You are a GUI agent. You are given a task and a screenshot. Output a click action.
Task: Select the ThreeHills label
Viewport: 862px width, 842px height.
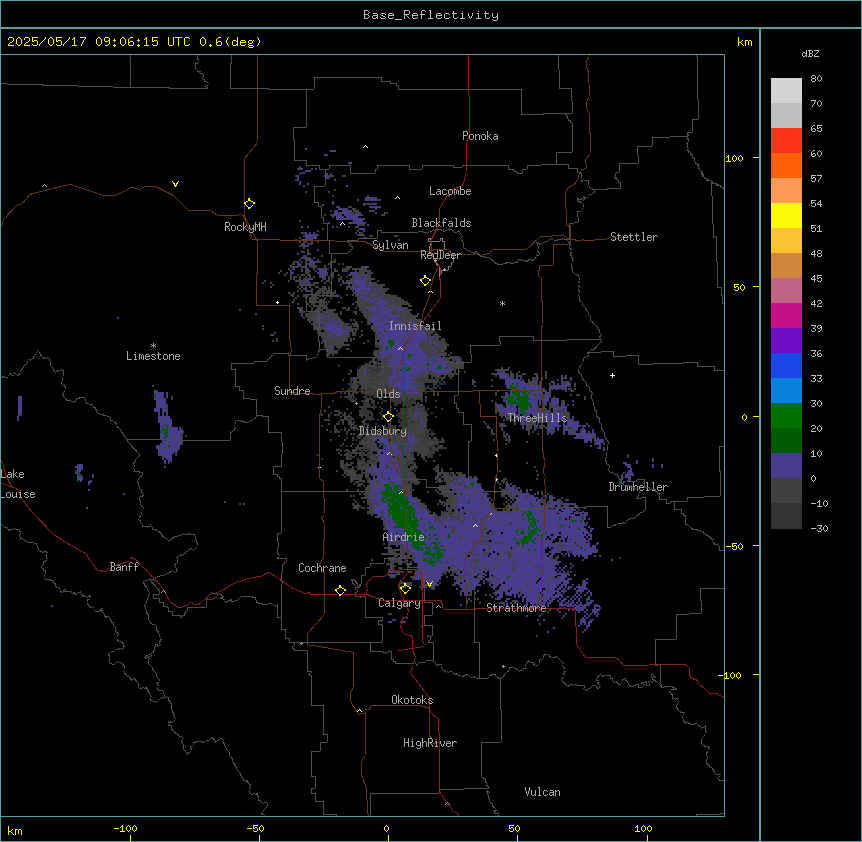537,418
